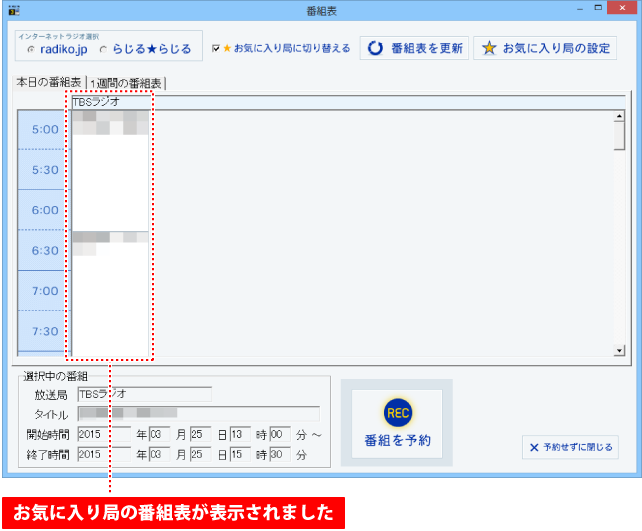This screenshot has width=642, height=531.
Task: Click the 終了時間 month field
Action: click(159, 454)
